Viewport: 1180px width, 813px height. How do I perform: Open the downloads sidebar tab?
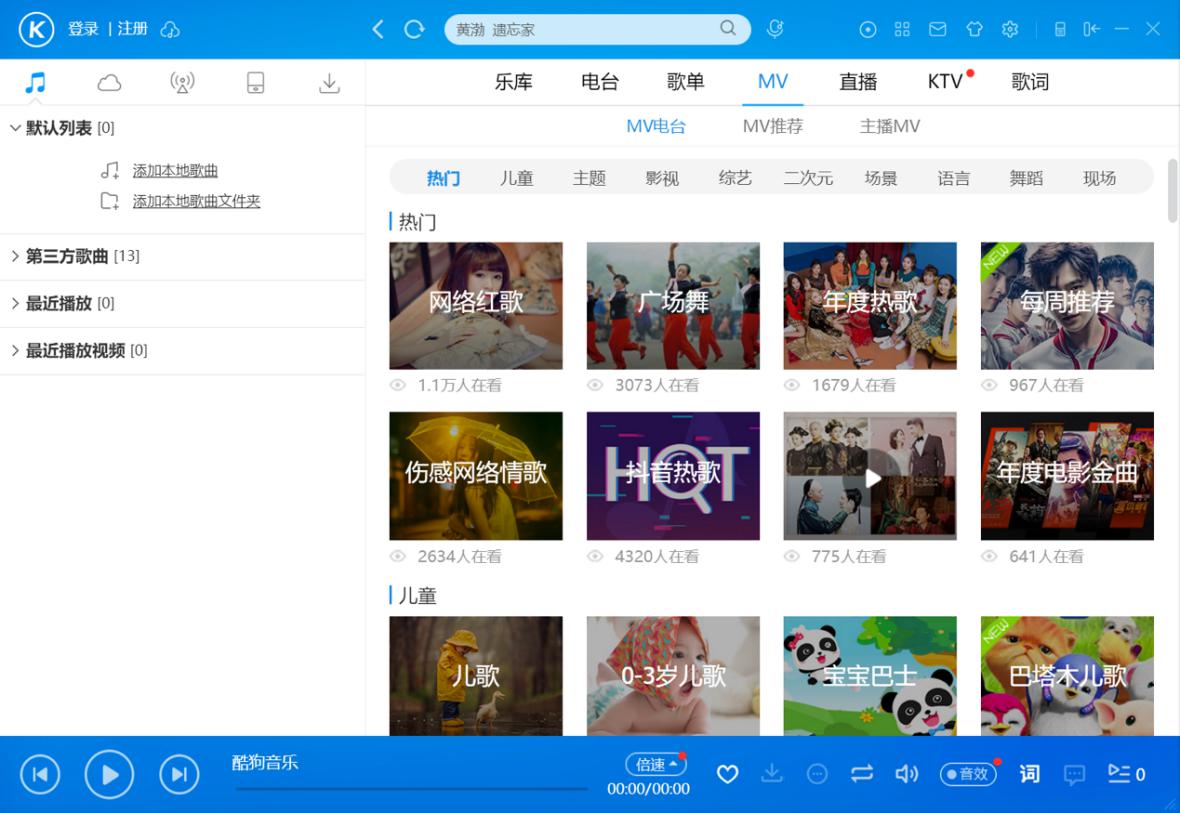point(329,83)
